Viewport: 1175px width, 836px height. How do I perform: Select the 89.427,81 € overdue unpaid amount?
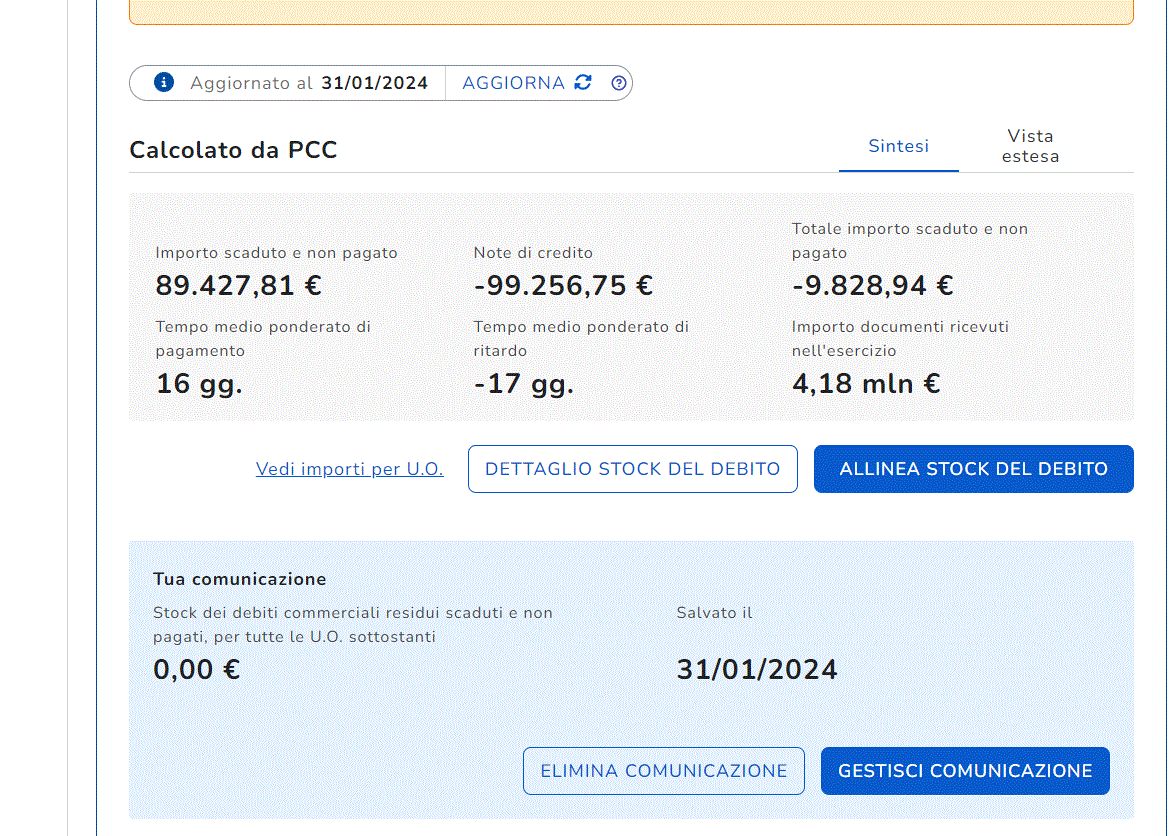pos(238,286)
